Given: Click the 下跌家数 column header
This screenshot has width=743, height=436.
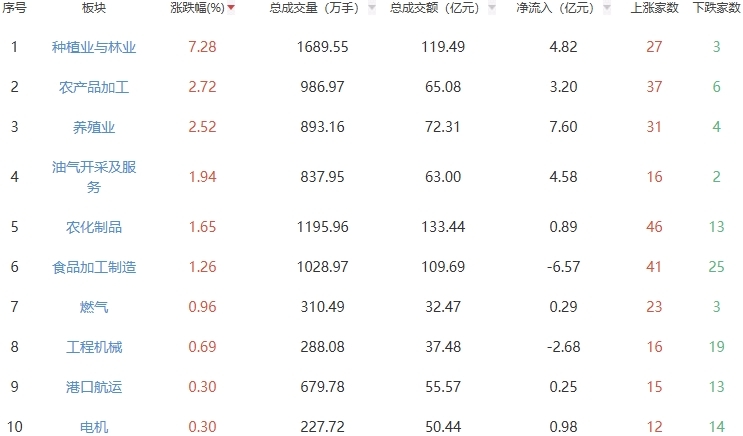Looking at the screenshot, I should pyautogui.click(x=716, y=8).
